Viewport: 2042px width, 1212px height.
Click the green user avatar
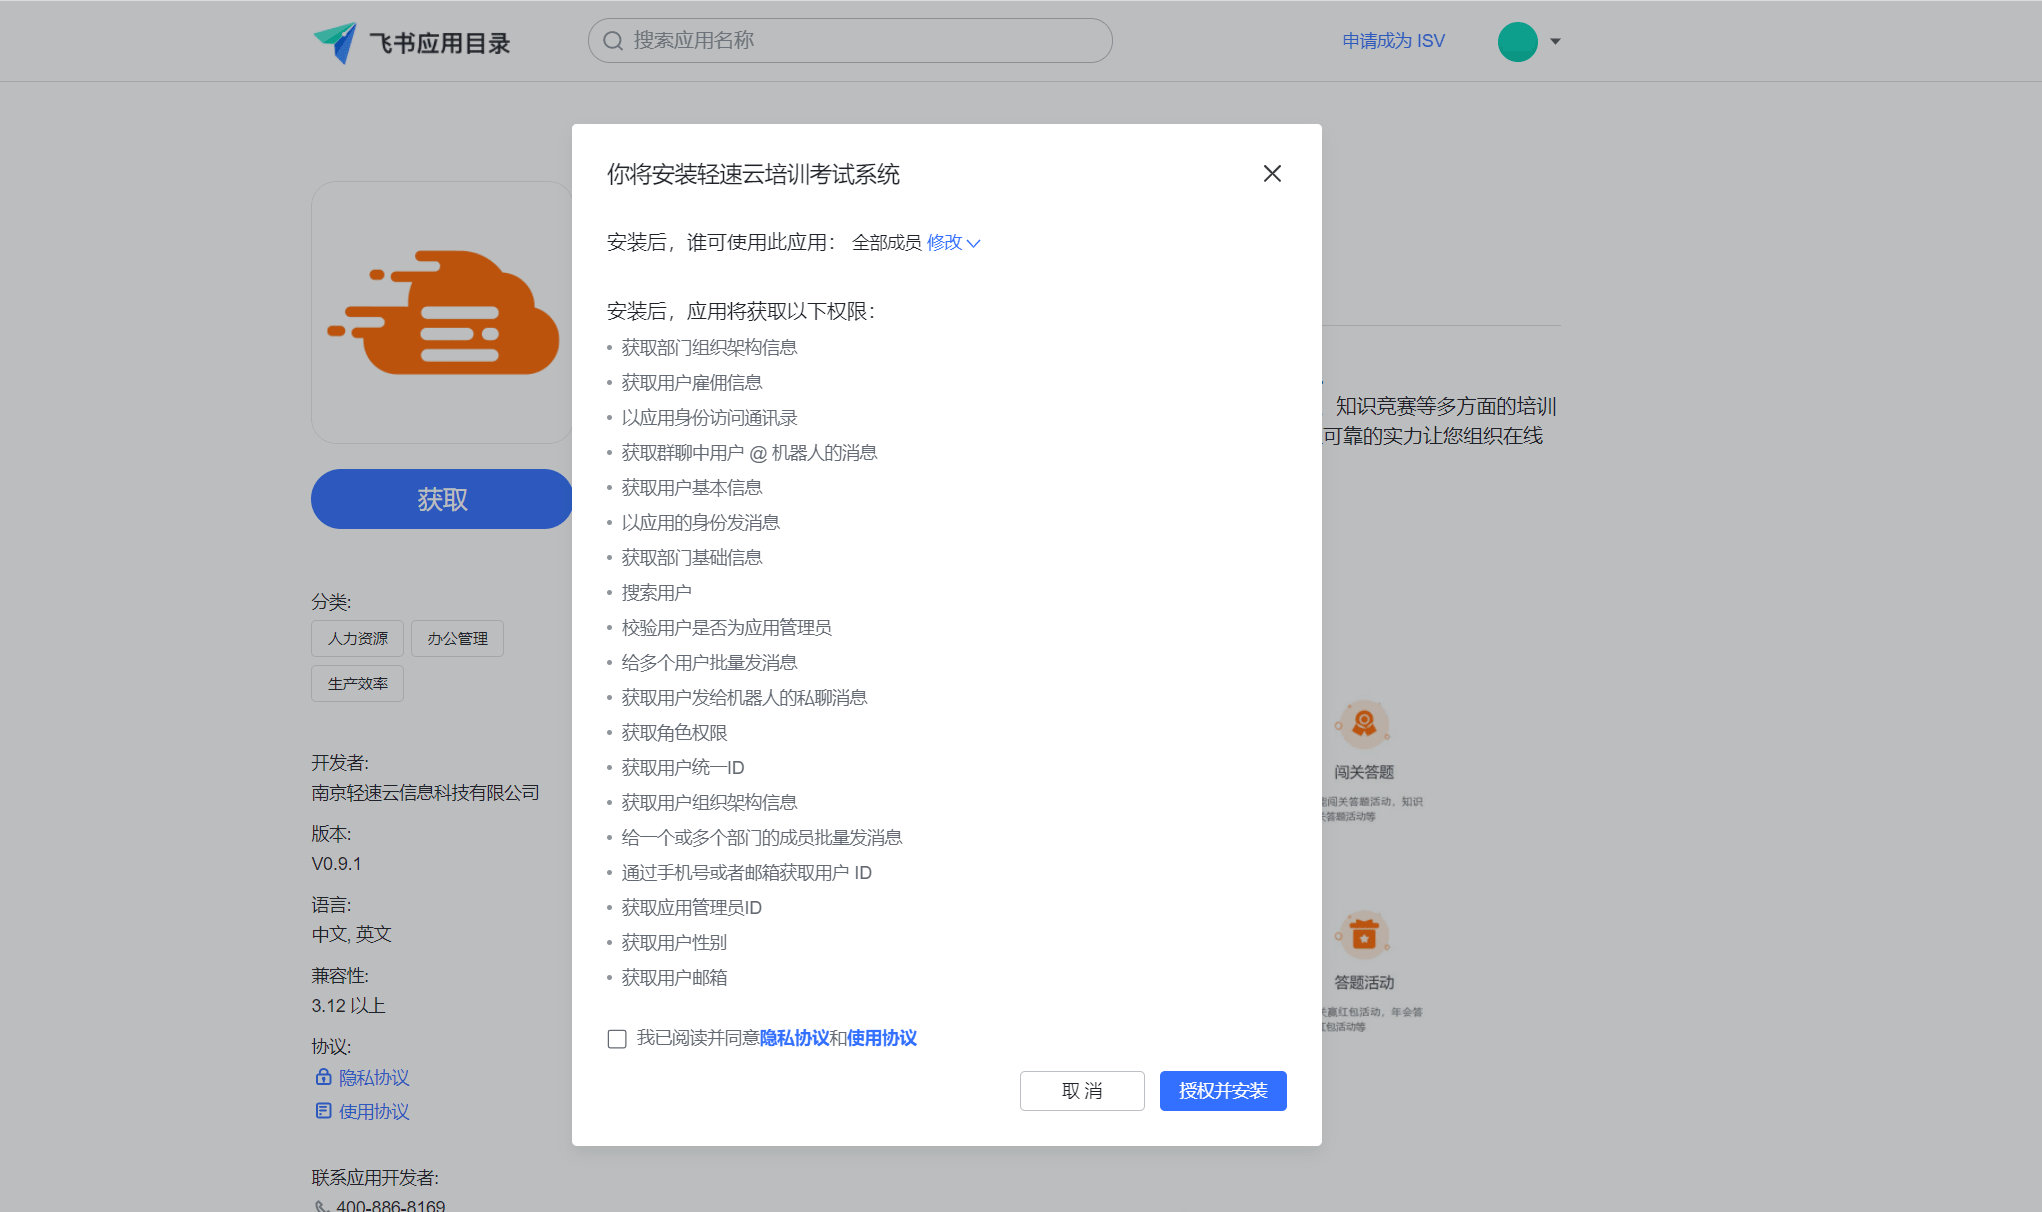(1517, 42)
